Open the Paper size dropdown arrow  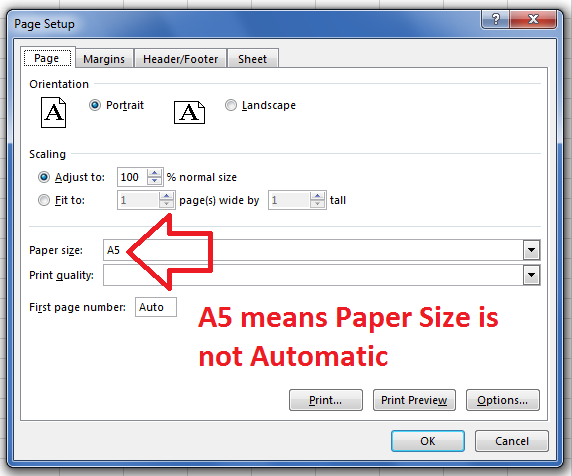(532, 250)
